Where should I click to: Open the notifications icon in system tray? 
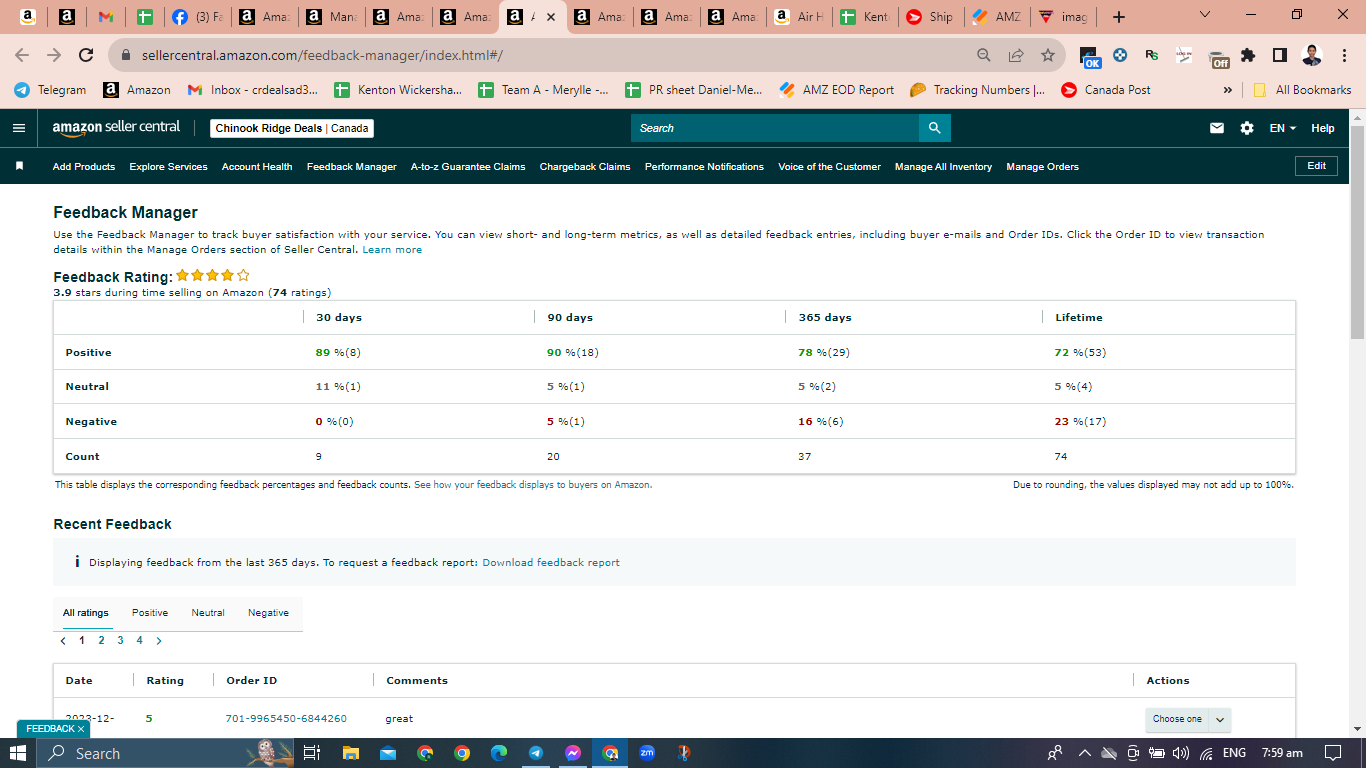click(x=1333, y=753)
